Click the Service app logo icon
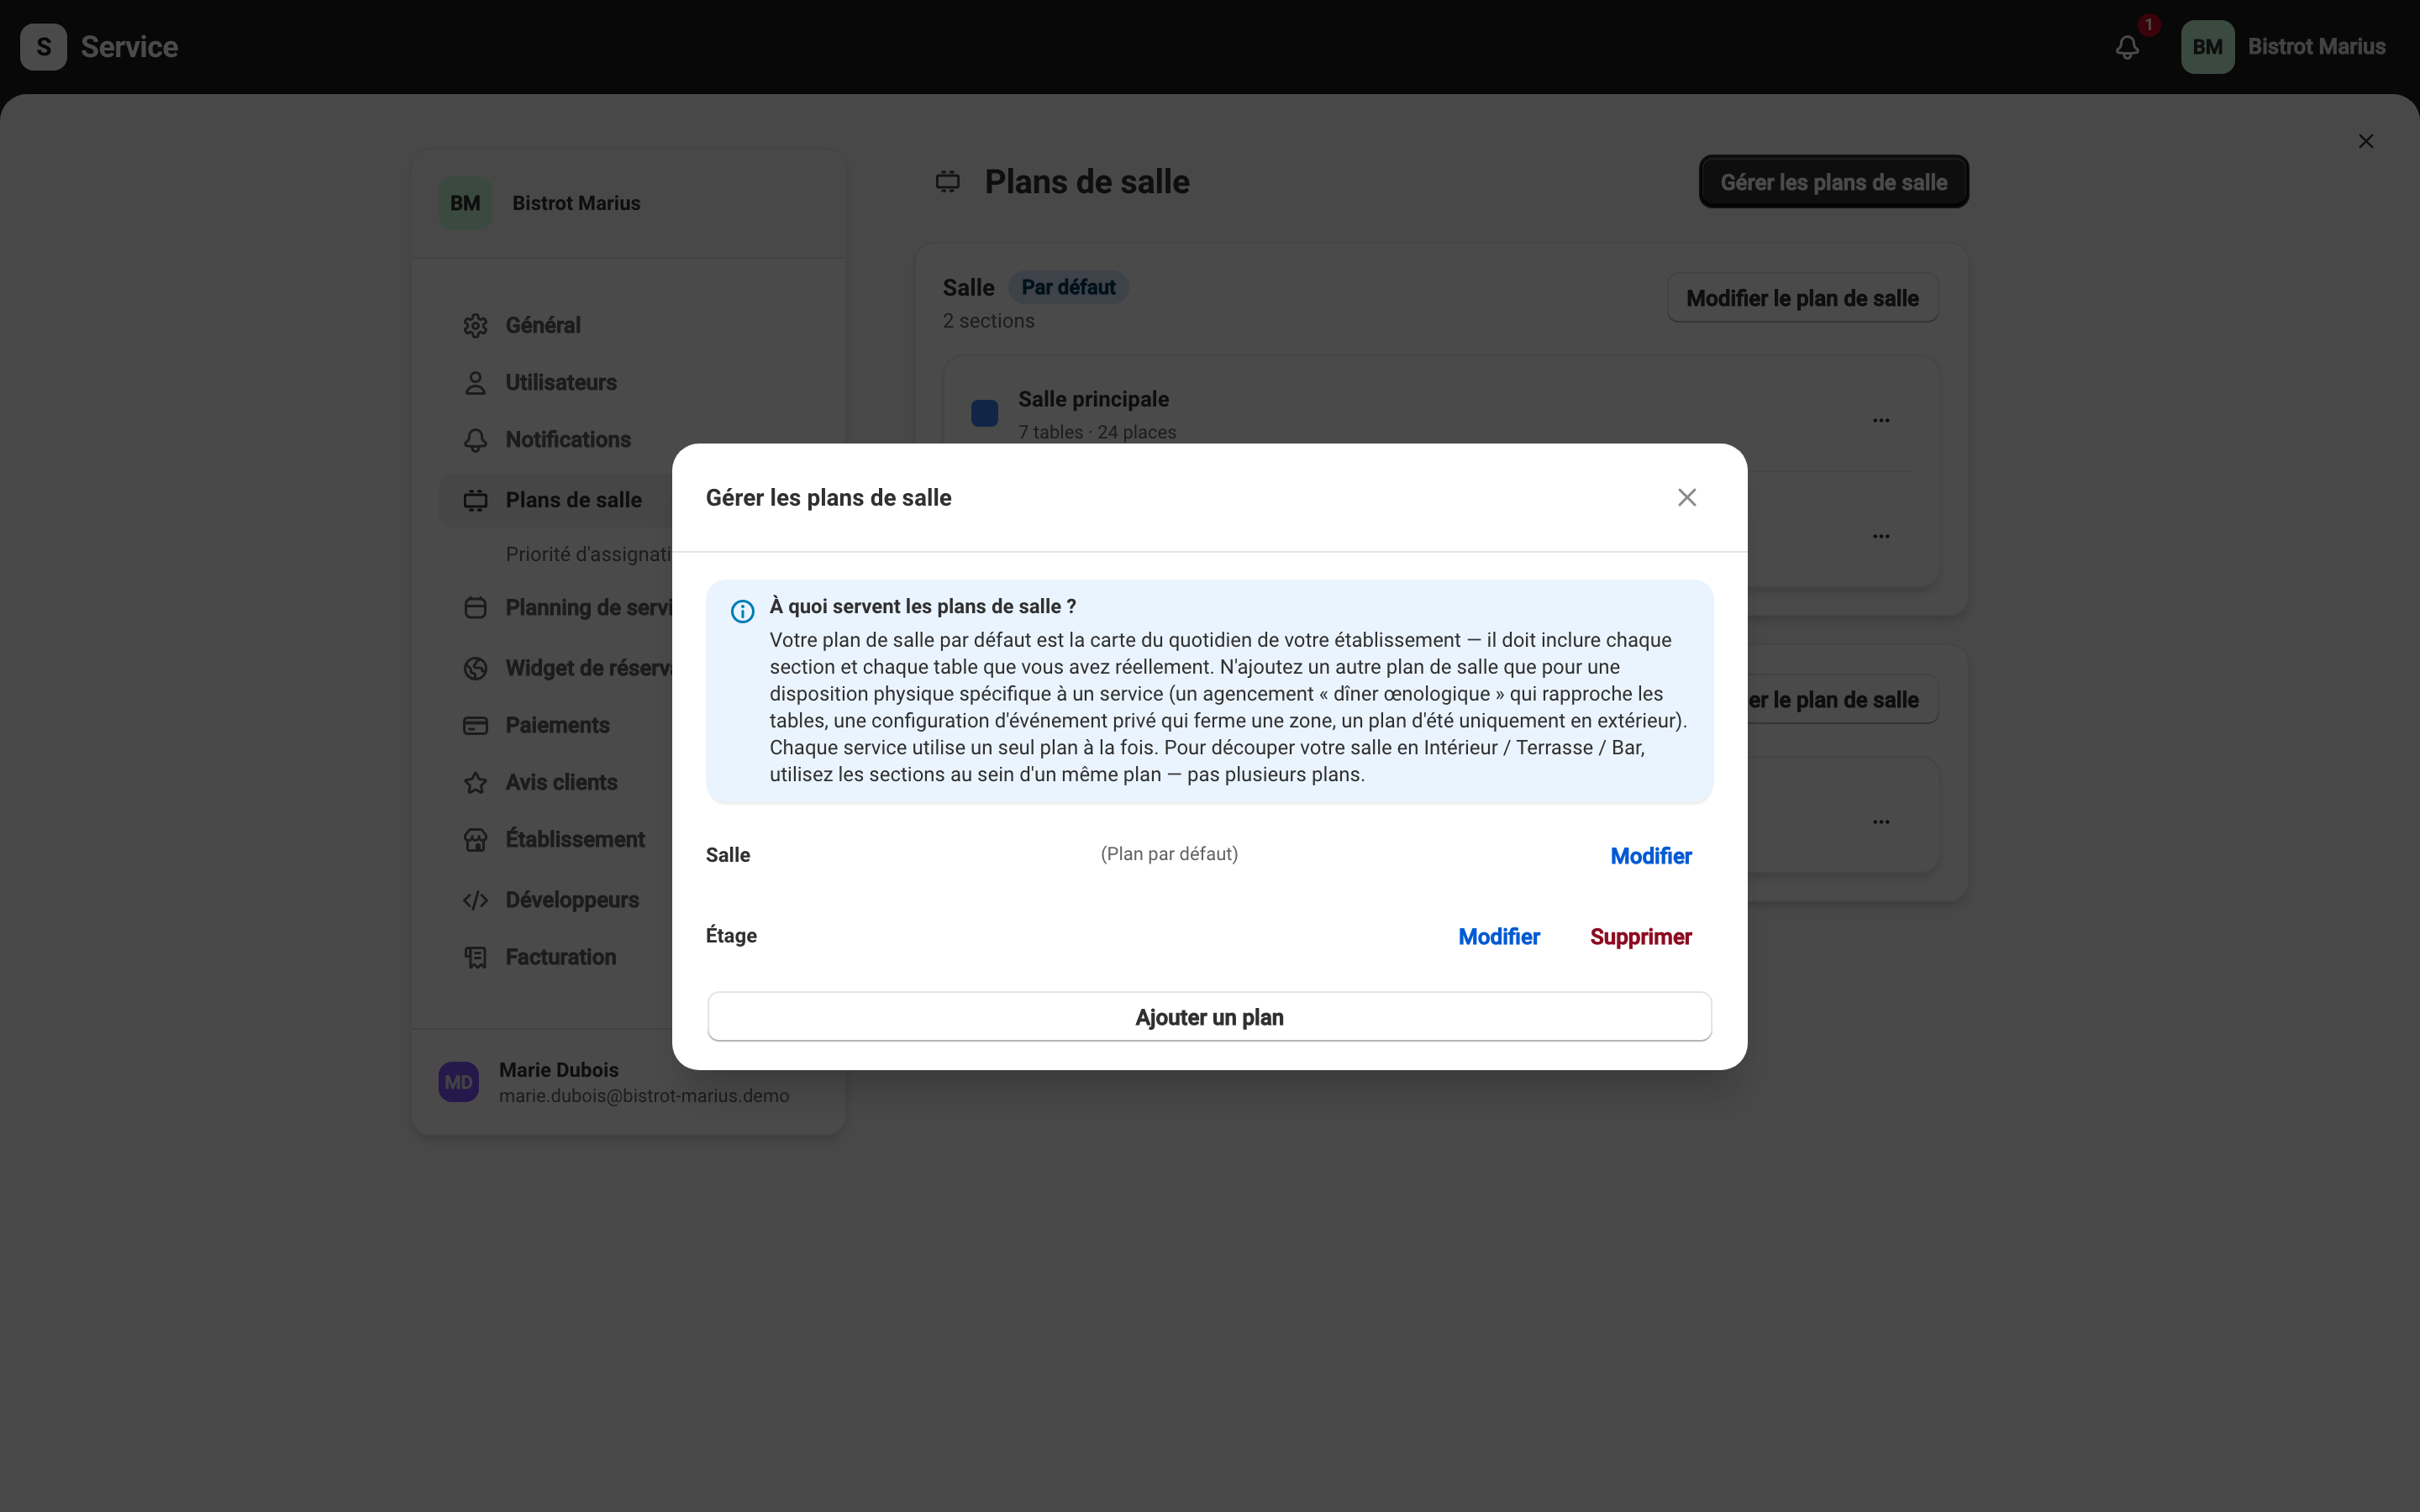Viewport: 2420px width, 1512px height. 44,47
